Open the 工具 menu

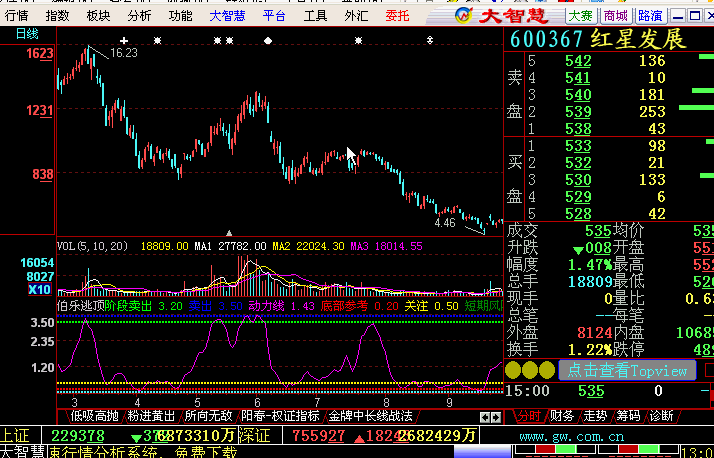click(x=315, y=16)
